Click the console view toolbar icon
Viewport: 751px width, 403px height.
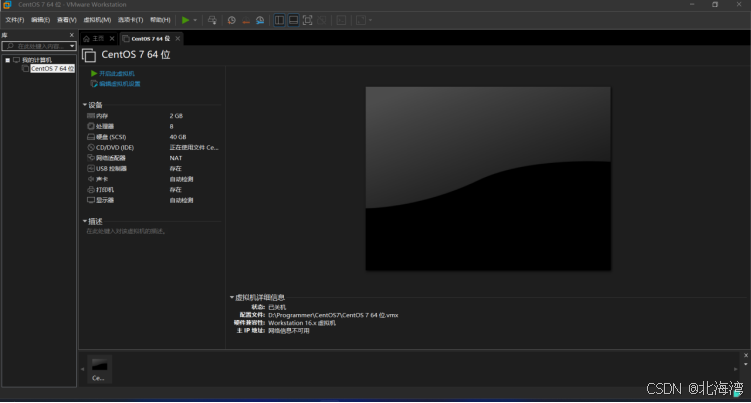tap(341, 20)
